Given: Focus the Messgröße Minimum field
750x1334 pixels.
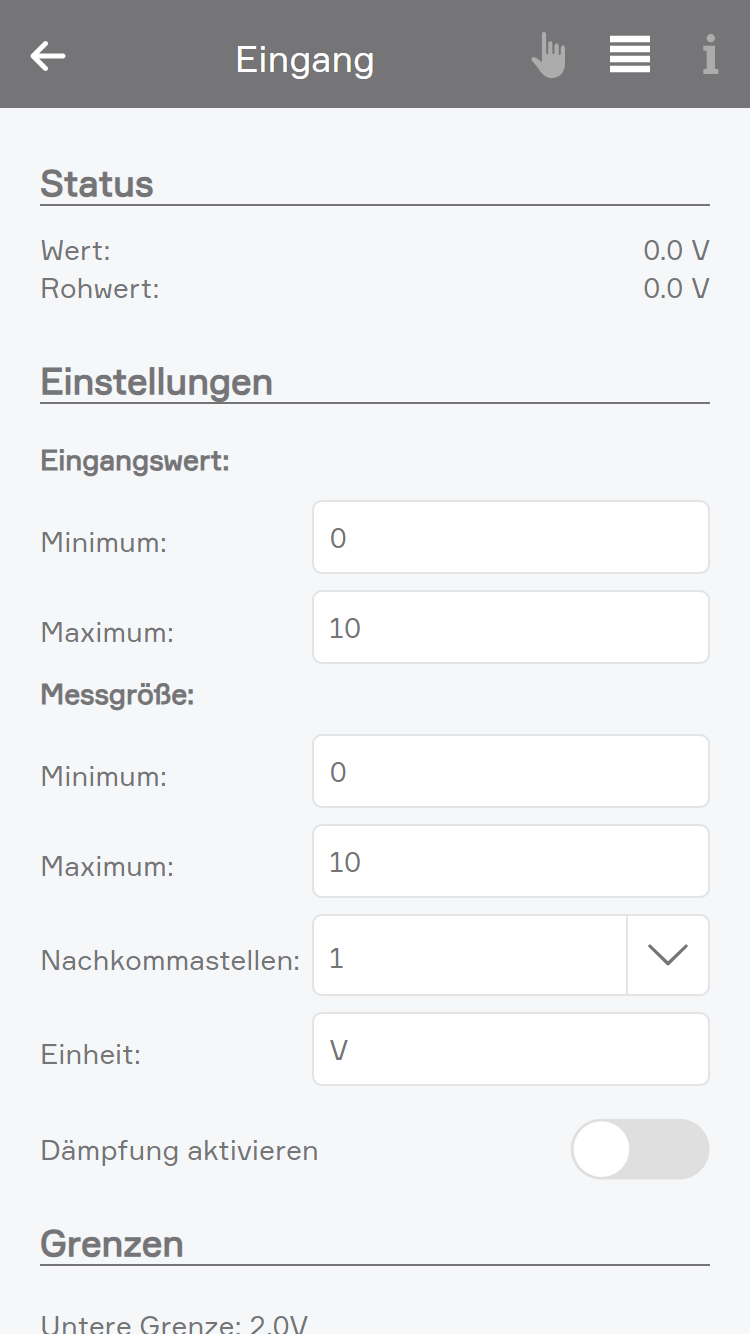Looking at the screenshot, I should click(x=511, y=771).
